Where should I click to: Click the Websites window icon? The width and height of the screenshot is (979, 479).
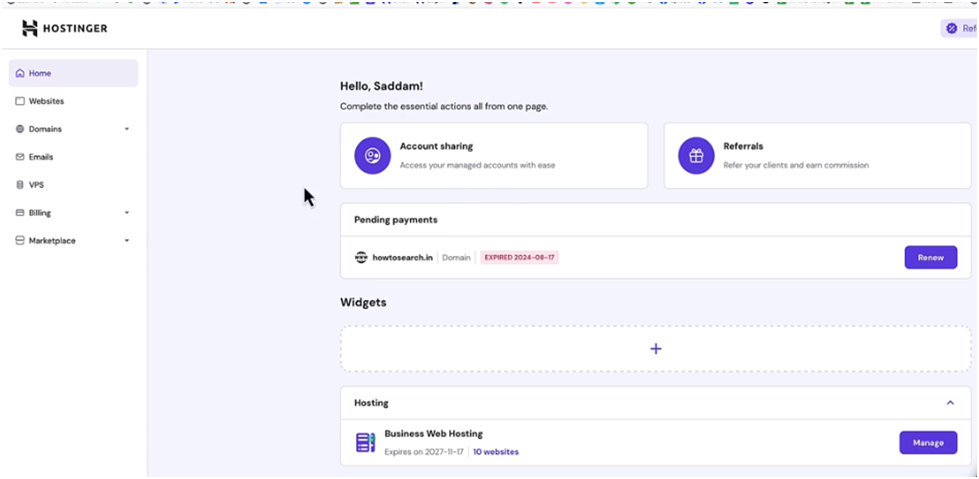pyautogui.click(x=20, y=101)
